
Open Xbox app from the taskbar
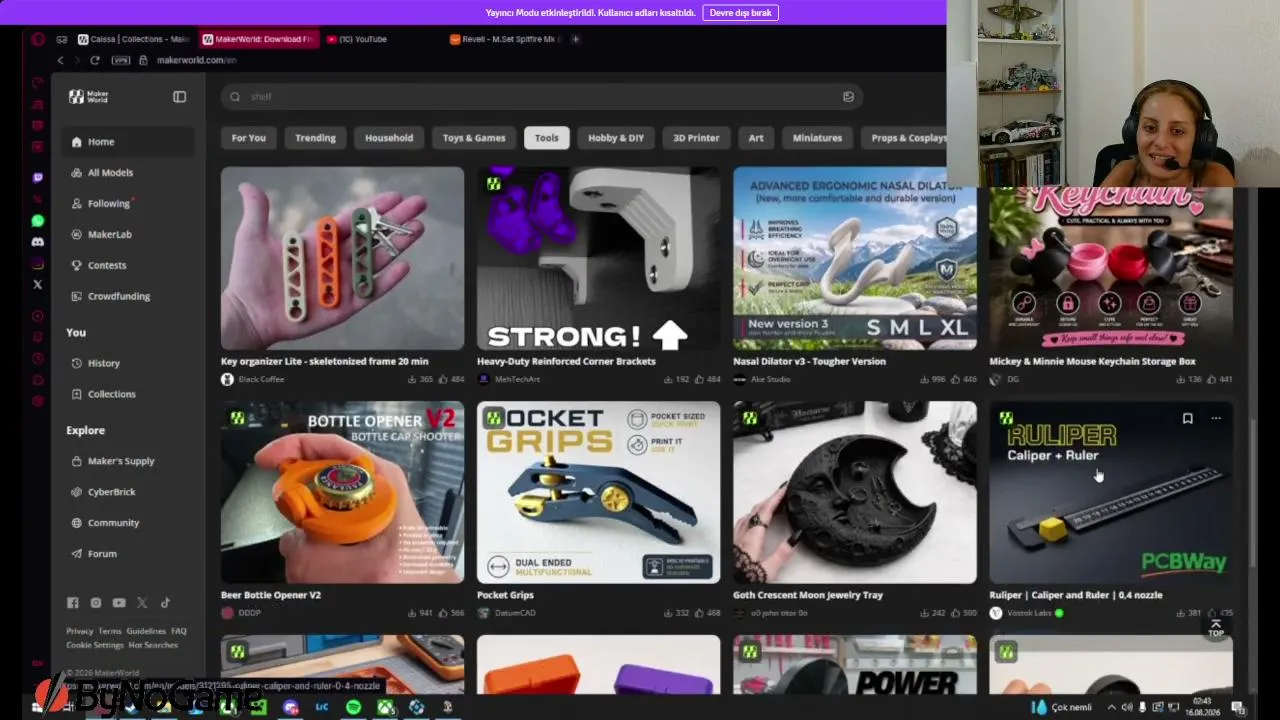(385, 707)
